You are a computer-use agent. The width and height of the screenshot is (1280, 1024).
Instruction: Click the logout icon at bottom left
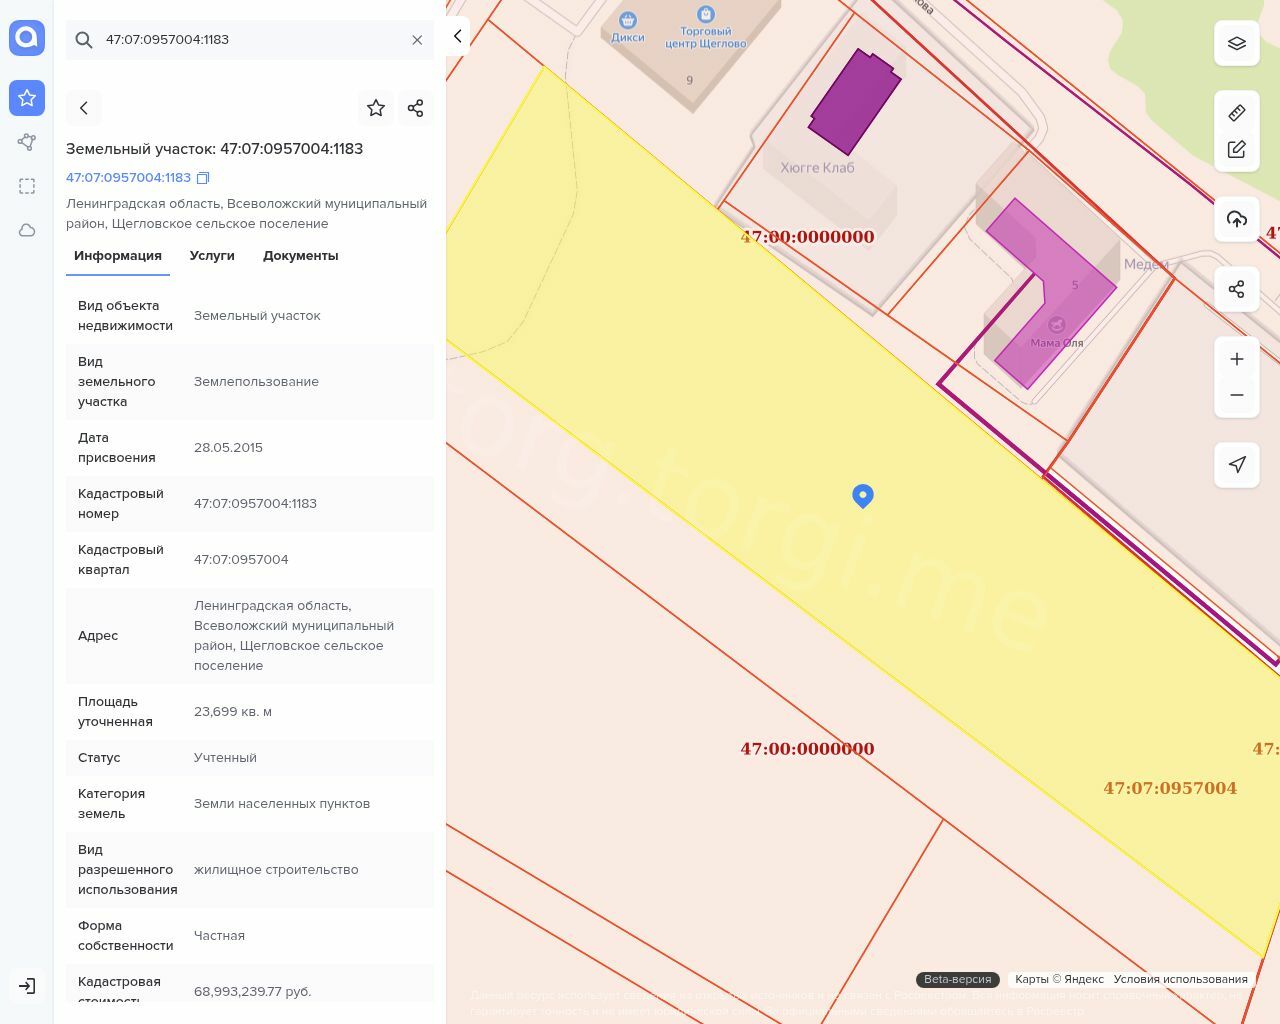[27, 986]
